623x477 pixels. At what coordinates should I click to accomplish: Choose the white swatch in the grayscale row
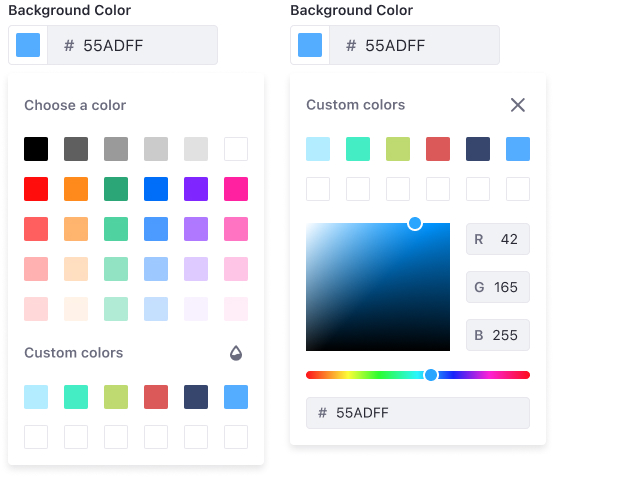pos(236,149)
